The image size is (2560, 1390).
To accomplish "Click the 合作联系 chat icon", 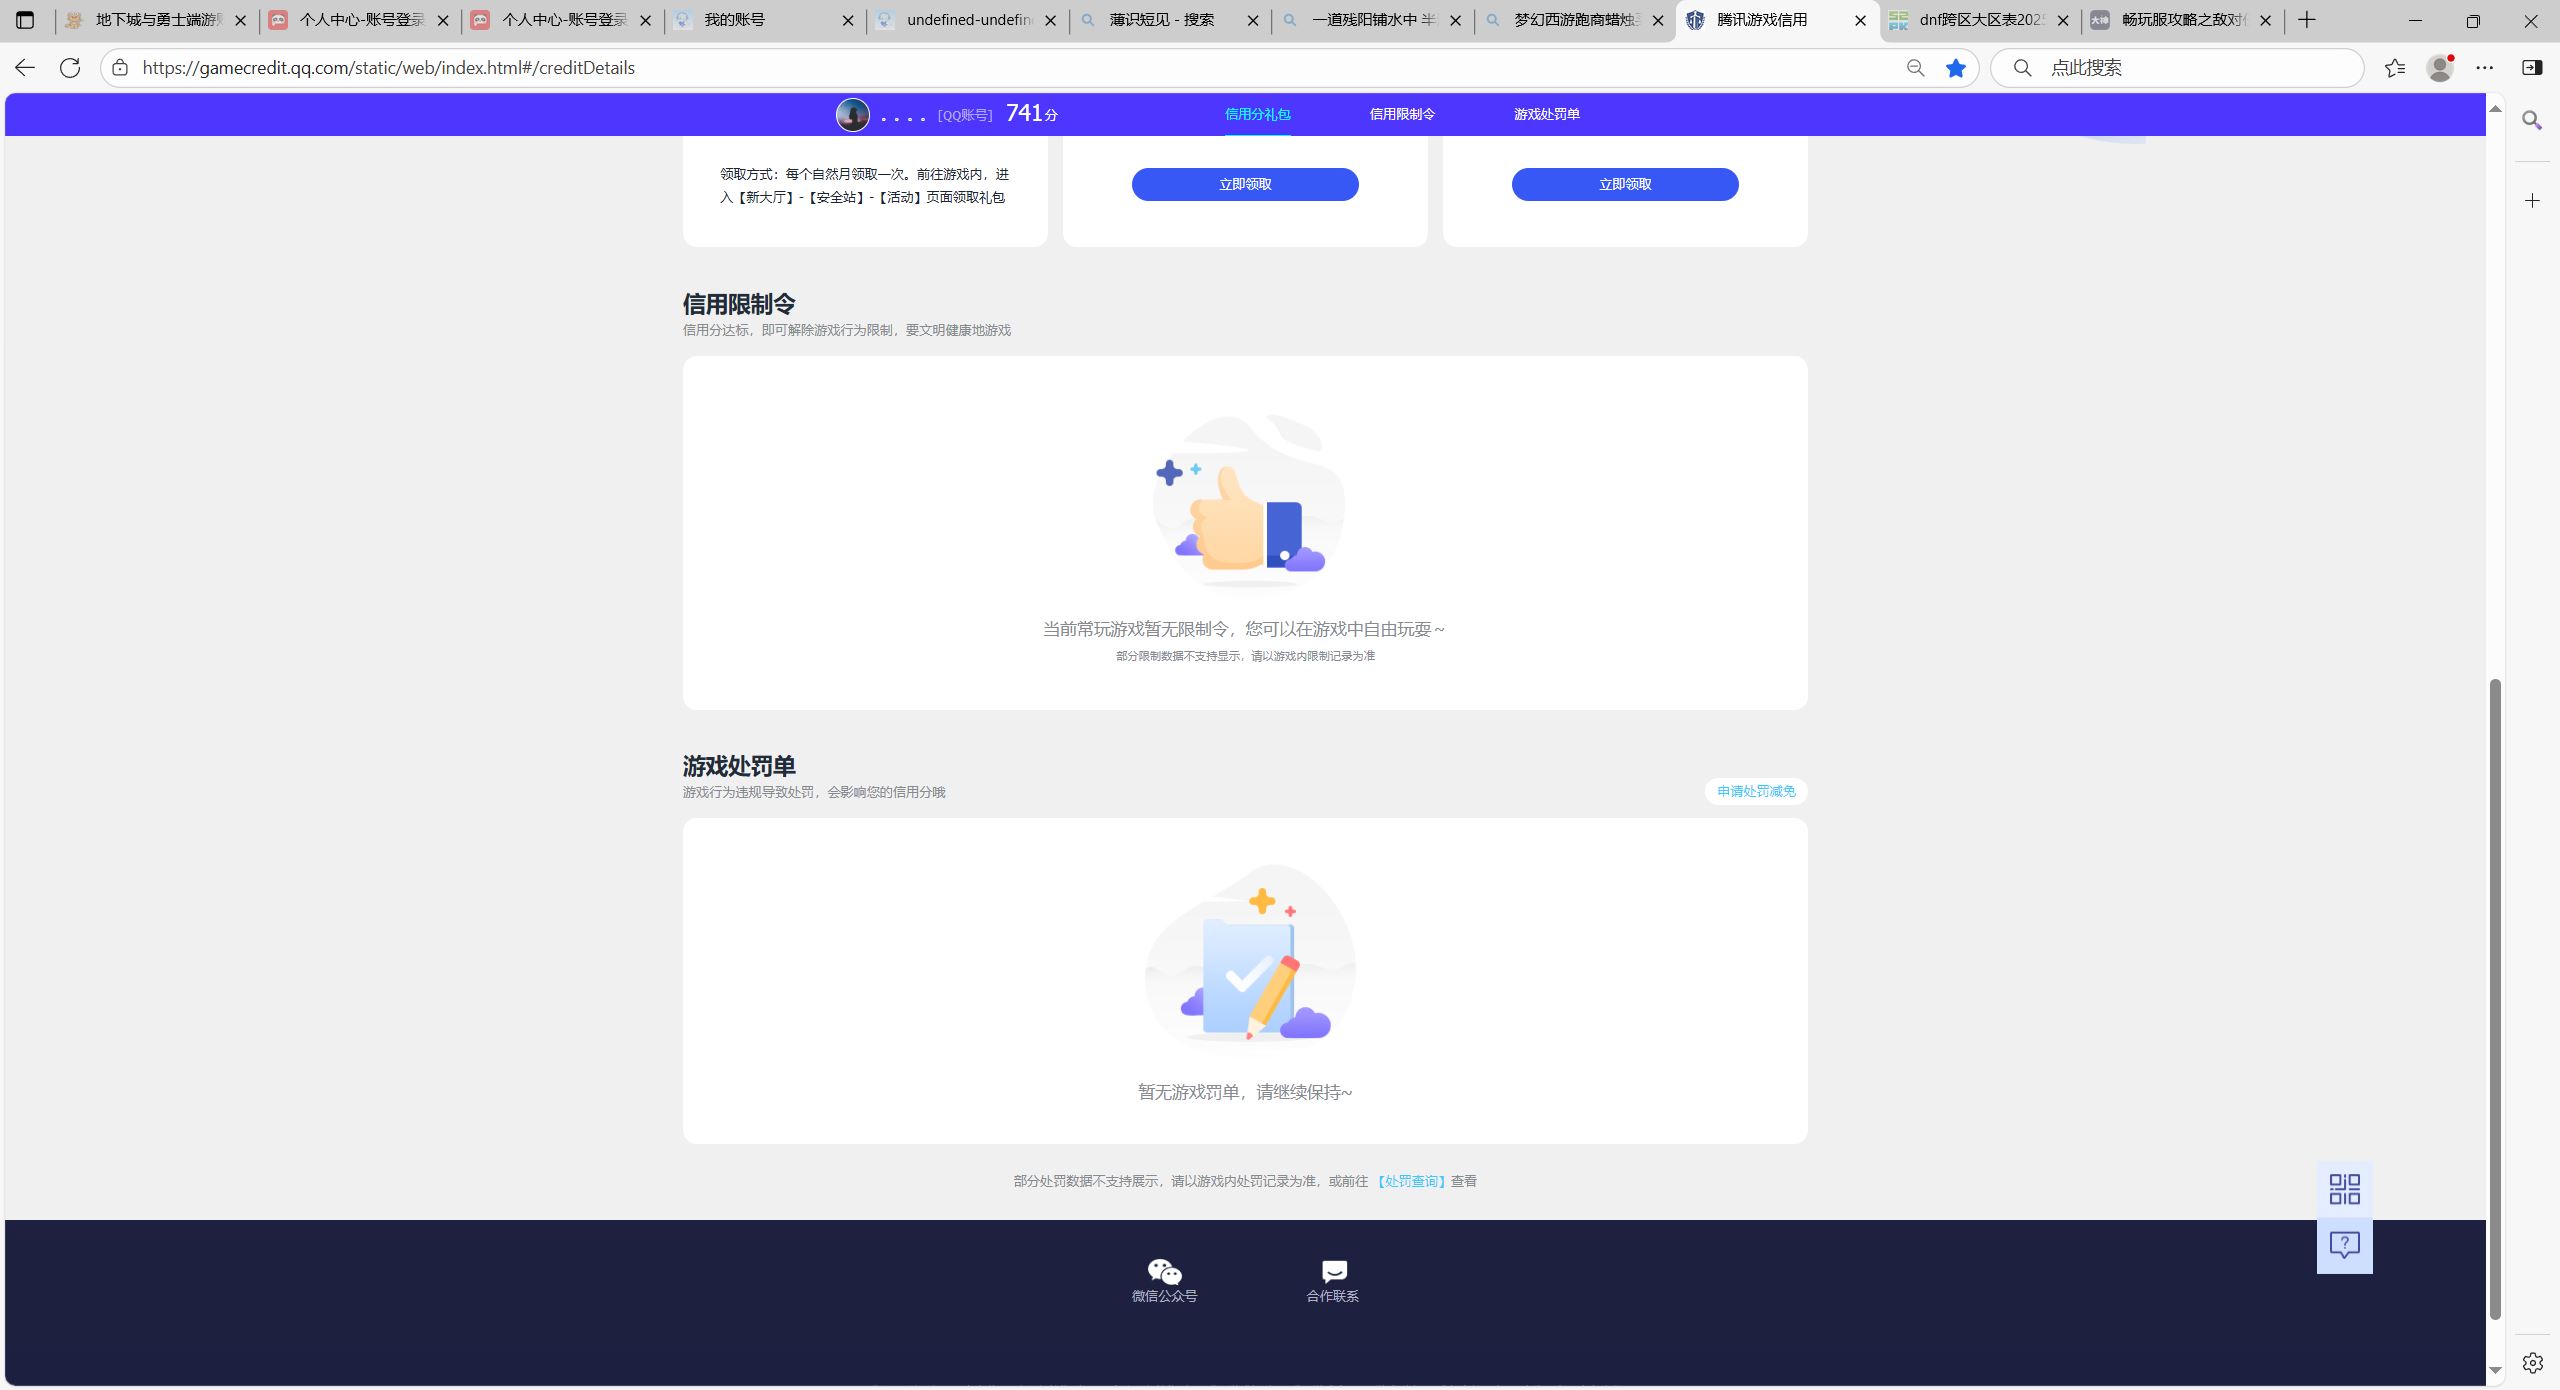I will coord(1333,1272).
